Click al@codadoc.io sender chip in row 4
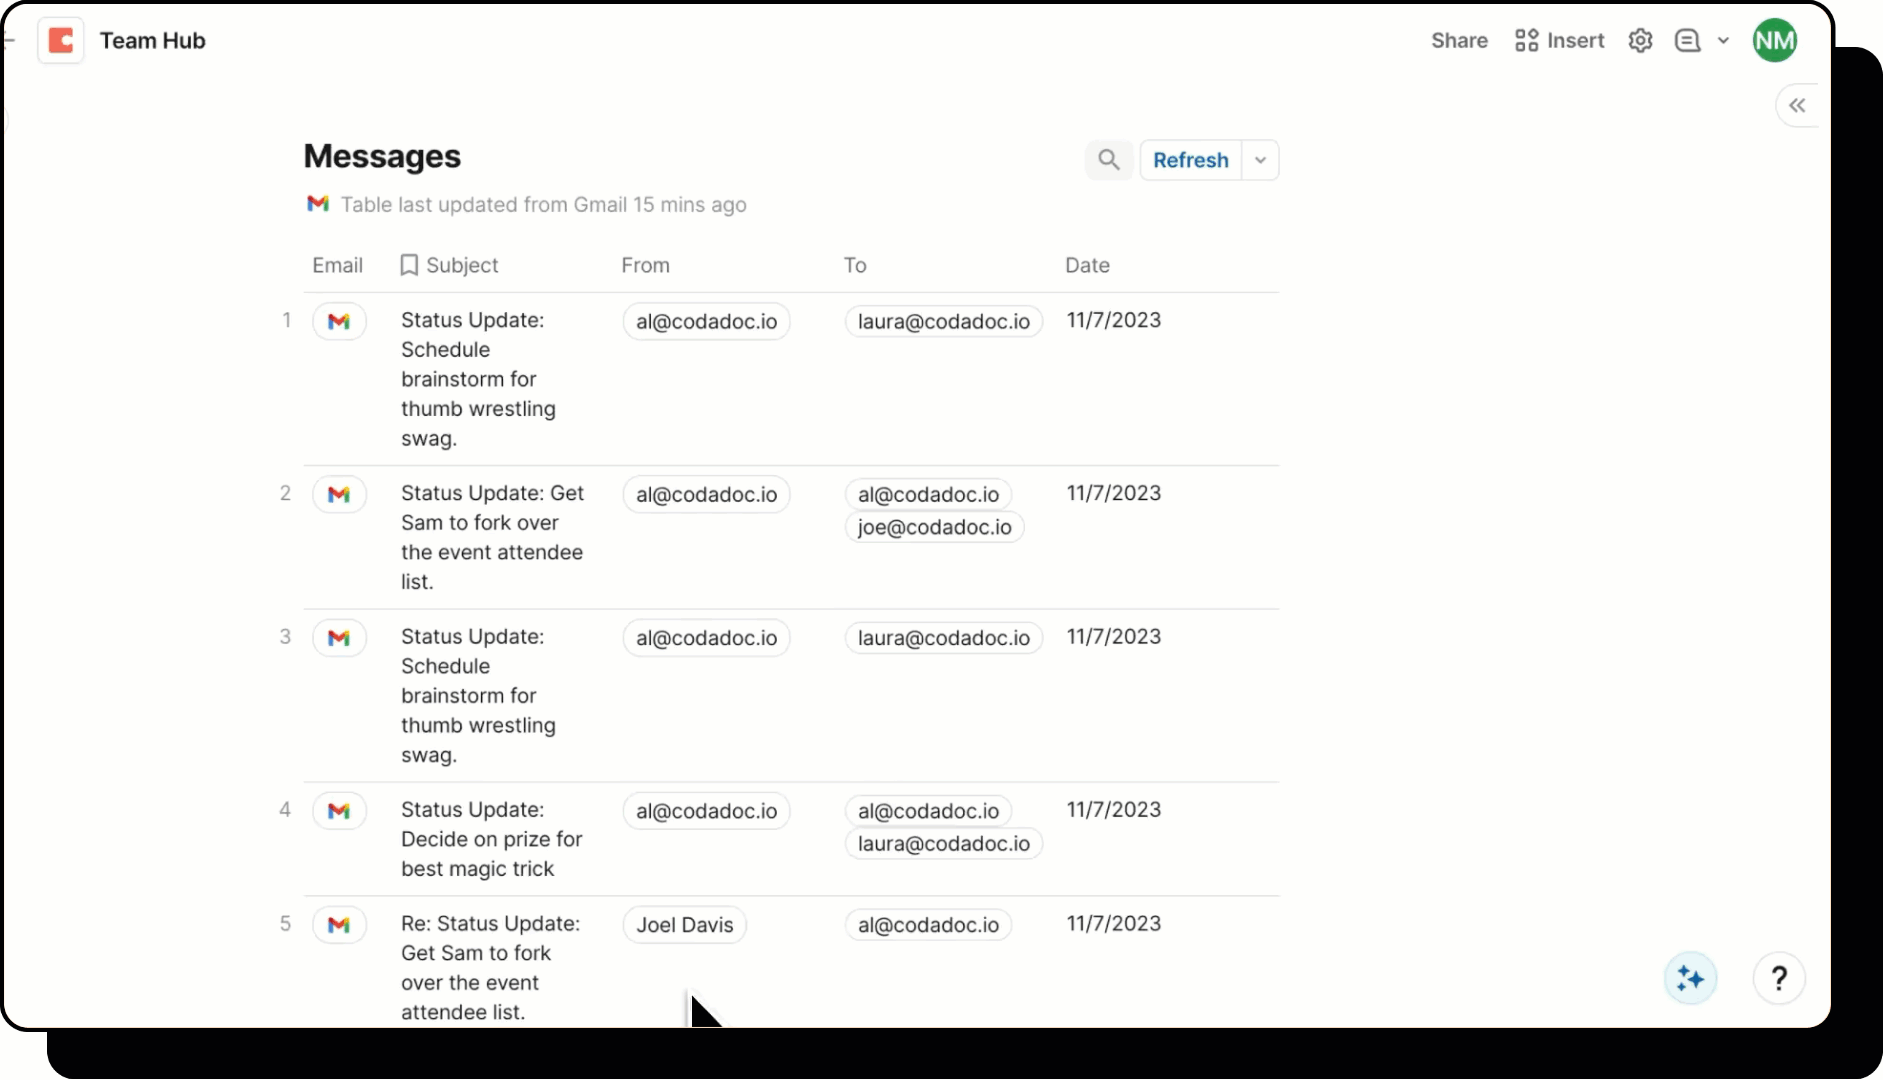Screen dimensions: 1883x1080 706,811
